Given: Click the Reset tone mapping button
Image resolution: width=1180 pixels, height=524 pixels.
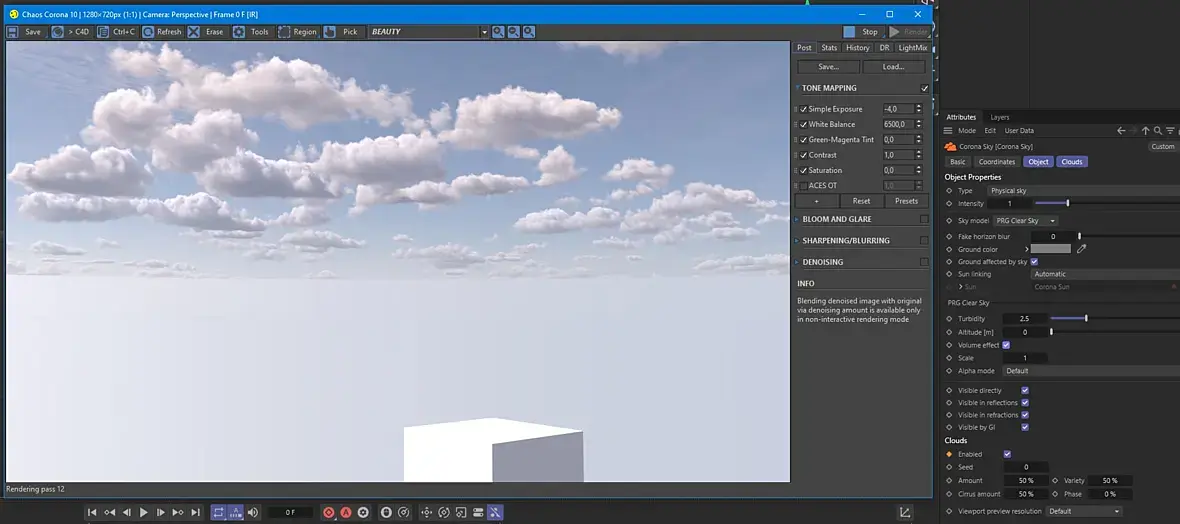Looking at the screenshot, I should coord(861,201).
